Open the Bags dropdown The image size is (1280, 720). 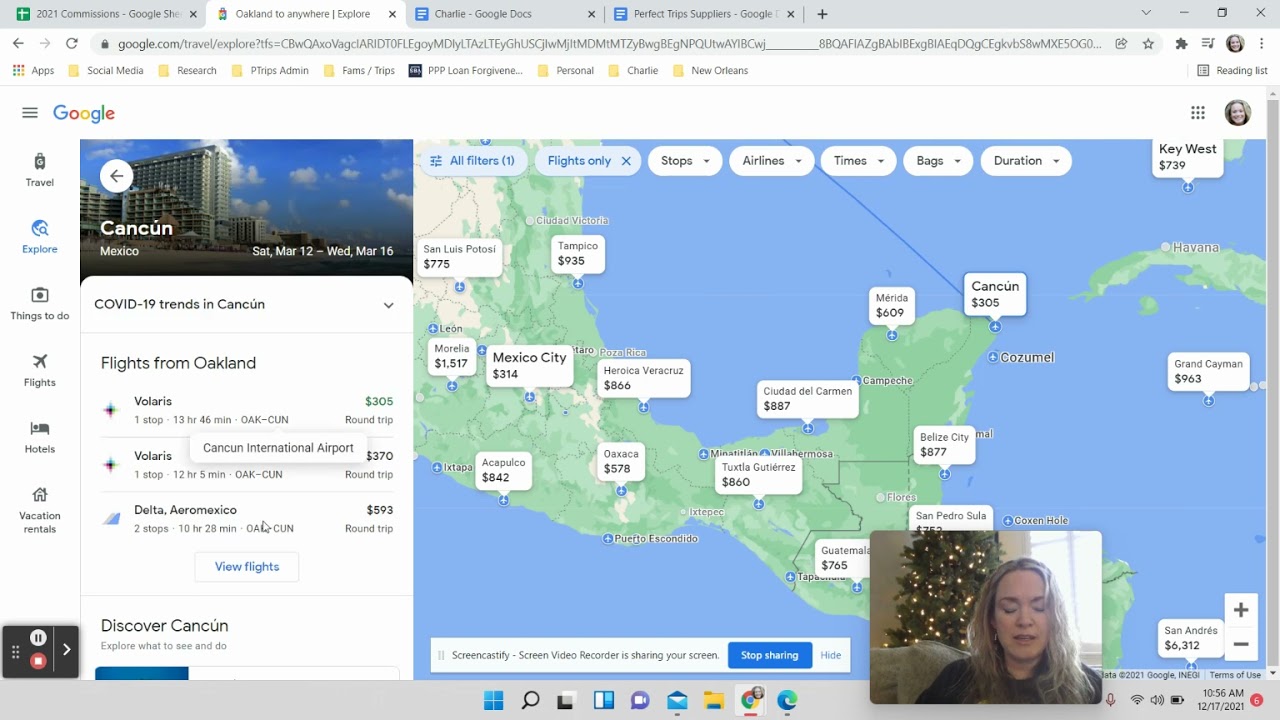[x=938, y=161]
